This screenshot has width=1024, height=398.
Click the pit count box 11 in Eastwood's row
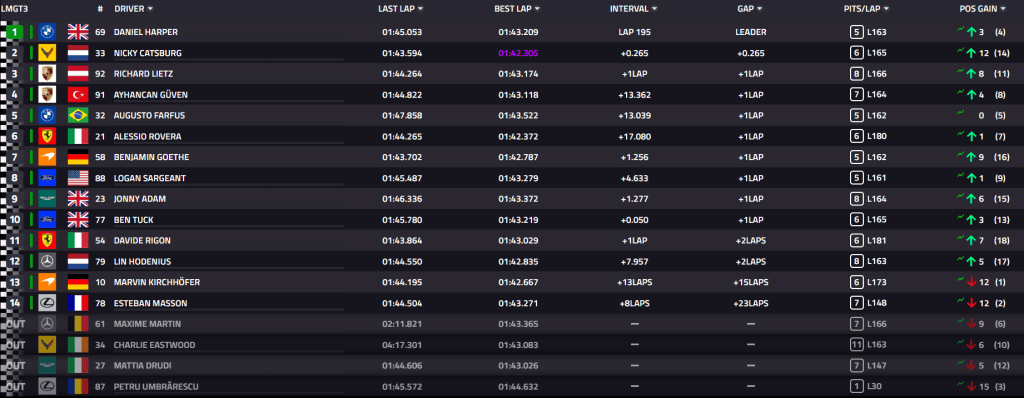[856, 345]
